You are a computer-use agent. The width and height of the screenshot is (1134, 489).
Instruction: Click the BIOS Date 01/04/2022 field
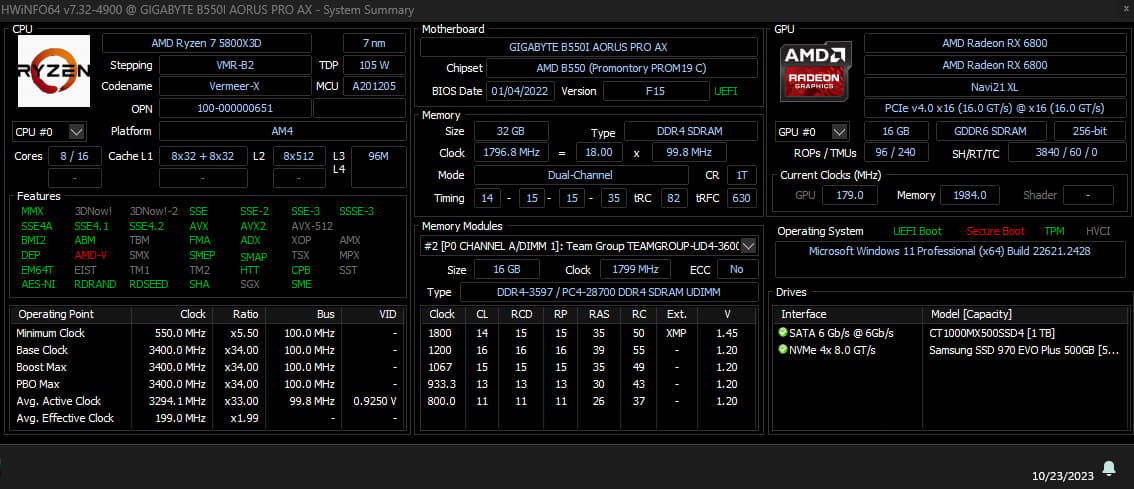coord(521,91)
